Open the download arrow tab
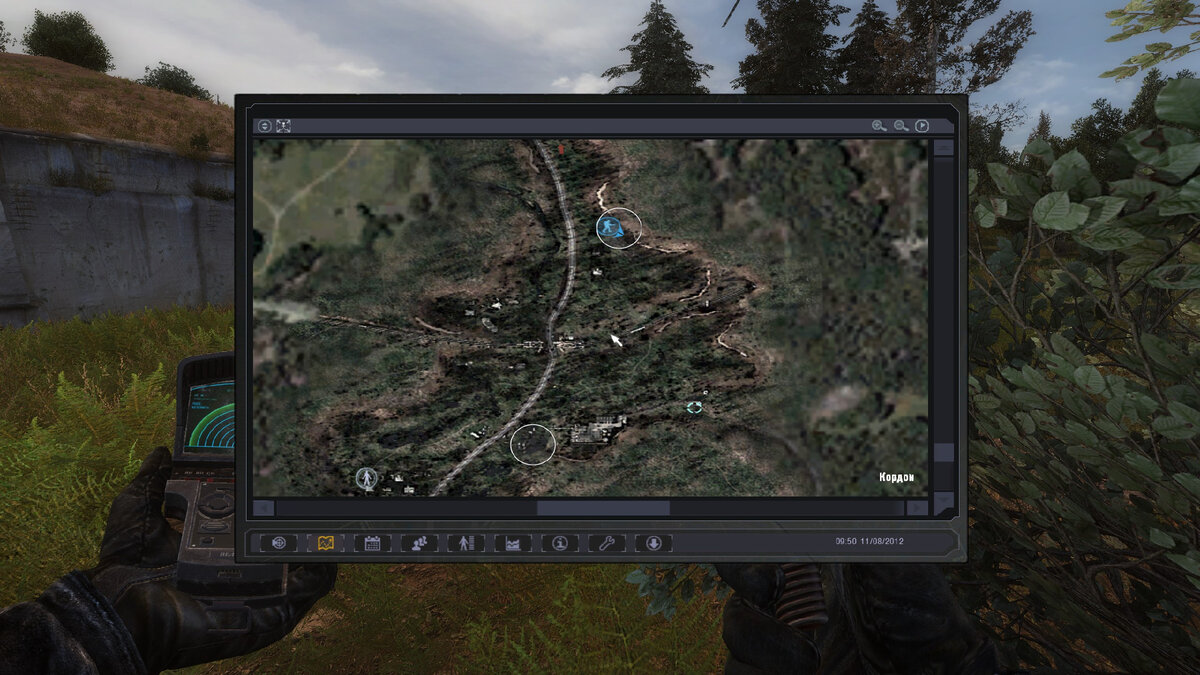The image size is (1200, 675). click(653, 543)
